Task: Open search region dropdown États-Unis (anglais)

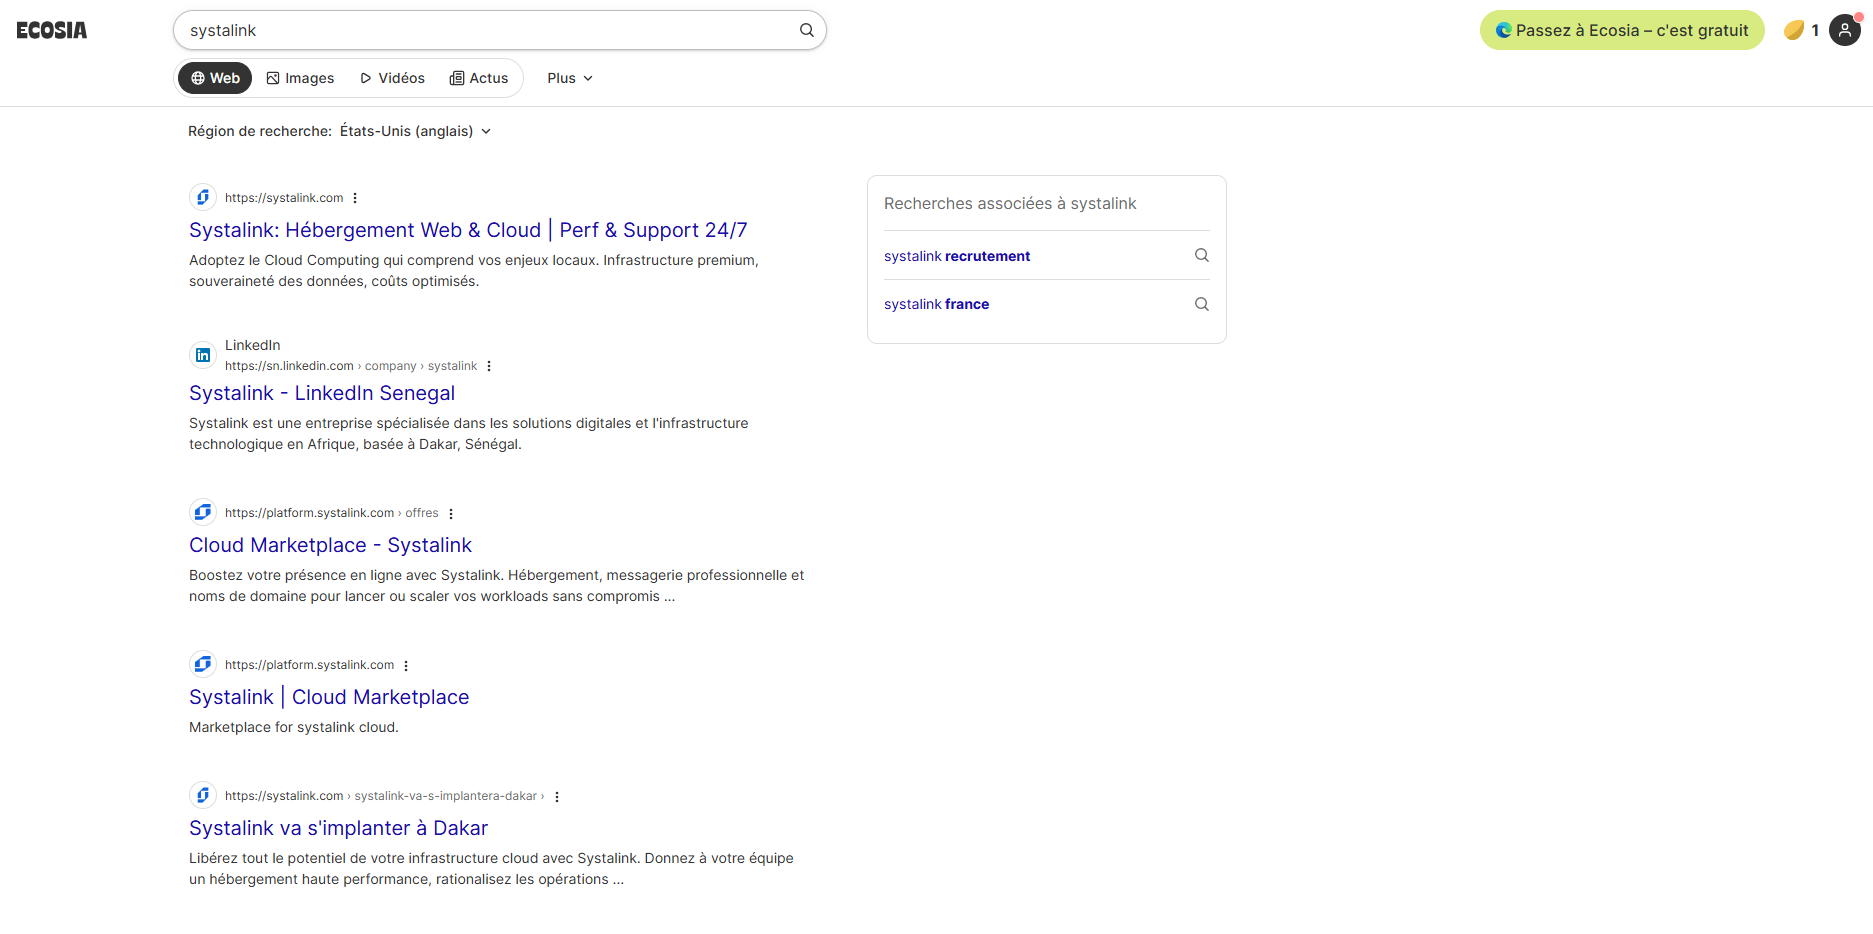Action: pyautogui.click(x=415, y=131)
